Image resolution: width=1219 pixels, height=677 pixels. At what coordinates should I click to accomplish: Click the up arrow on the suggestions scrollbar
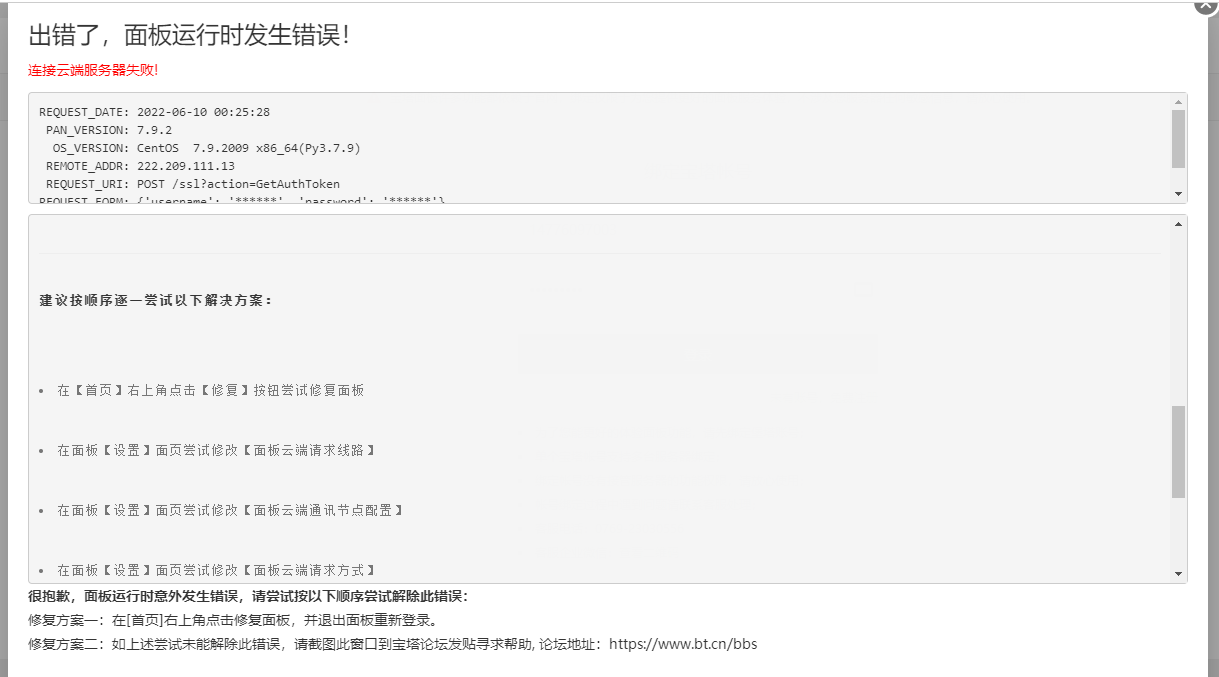(1178, 224)
